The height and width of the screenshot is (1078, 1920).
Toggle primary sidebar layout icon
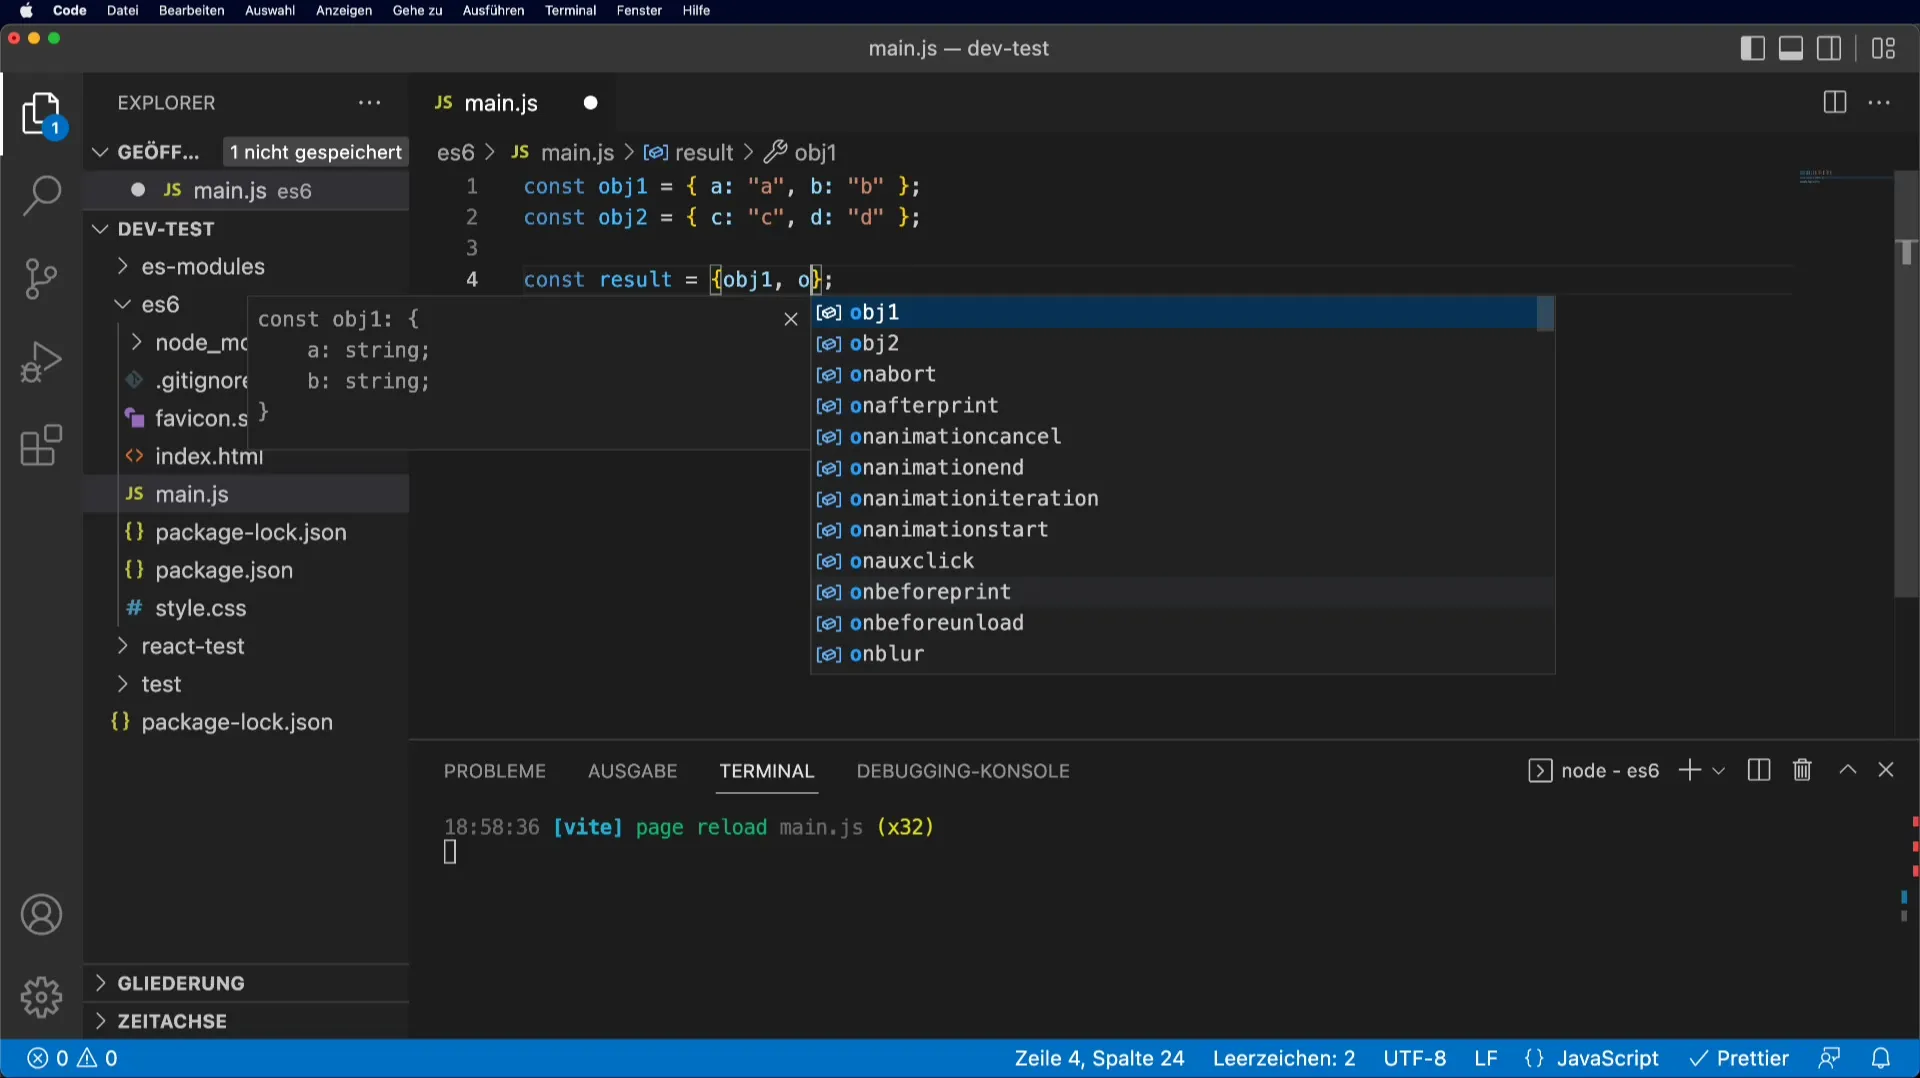click(x=1752, y=48)
